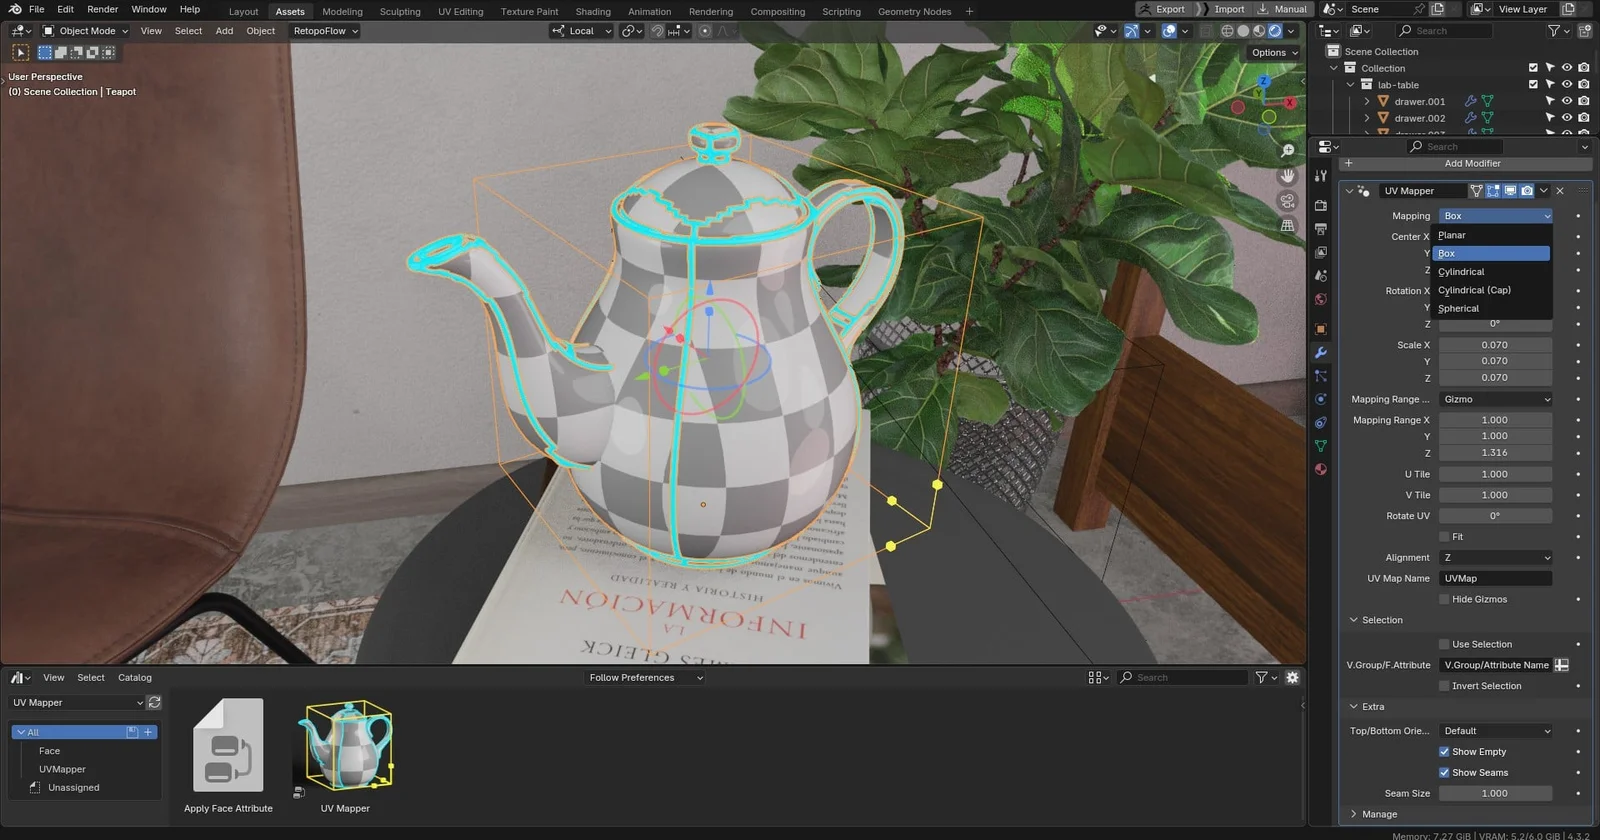Image resolution: width=1600 pixels, height=840 pixels.
Task: Uncheck the Show Seams checkbox
Action: [x=1444, y=772]
